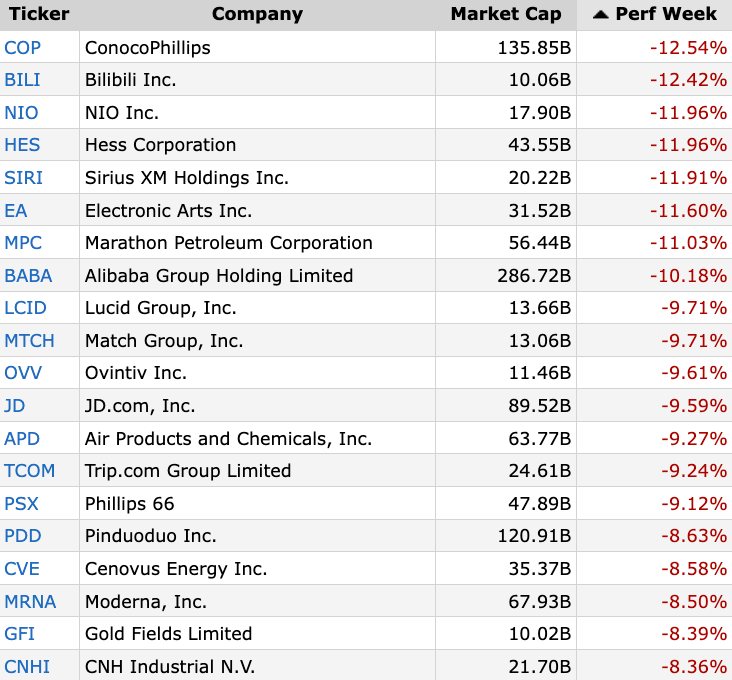
Task: Open the CNHI ticker link
Action: coord(27,667)
